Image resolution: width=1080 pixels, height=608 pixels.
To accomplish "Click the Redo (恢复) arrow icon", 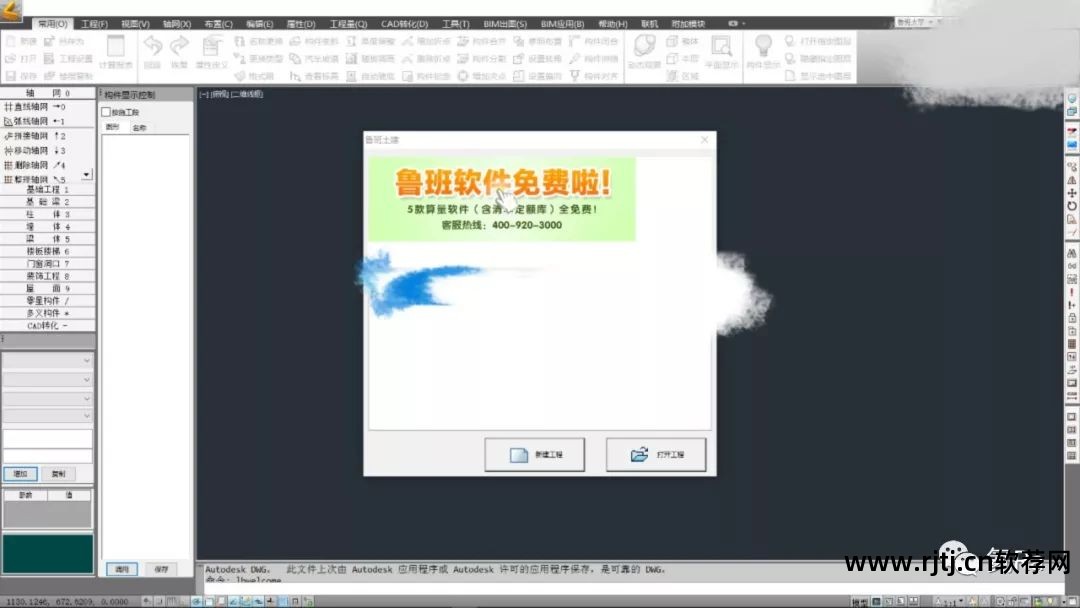I will click(x=179, y=47).
